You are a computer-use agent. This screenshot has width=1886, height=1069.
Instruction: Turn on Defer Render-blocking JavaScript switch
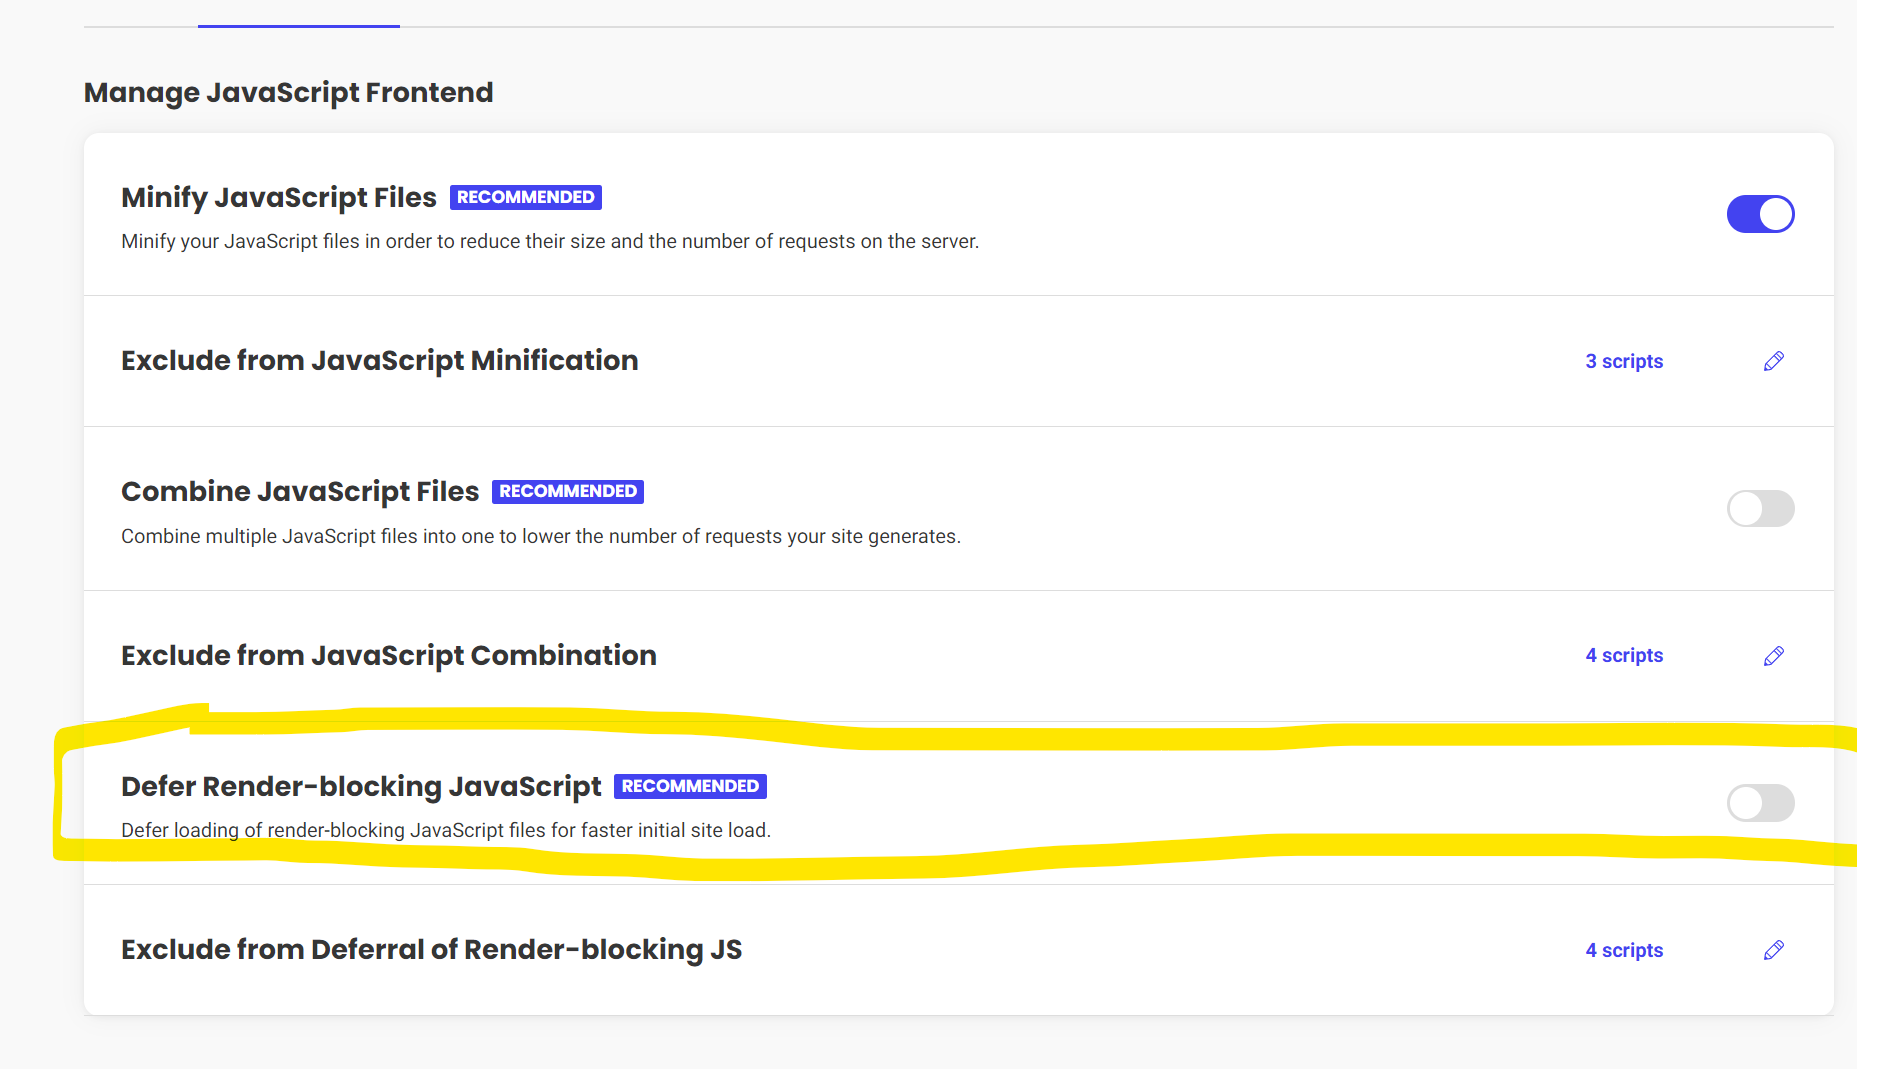(1760, 802)
